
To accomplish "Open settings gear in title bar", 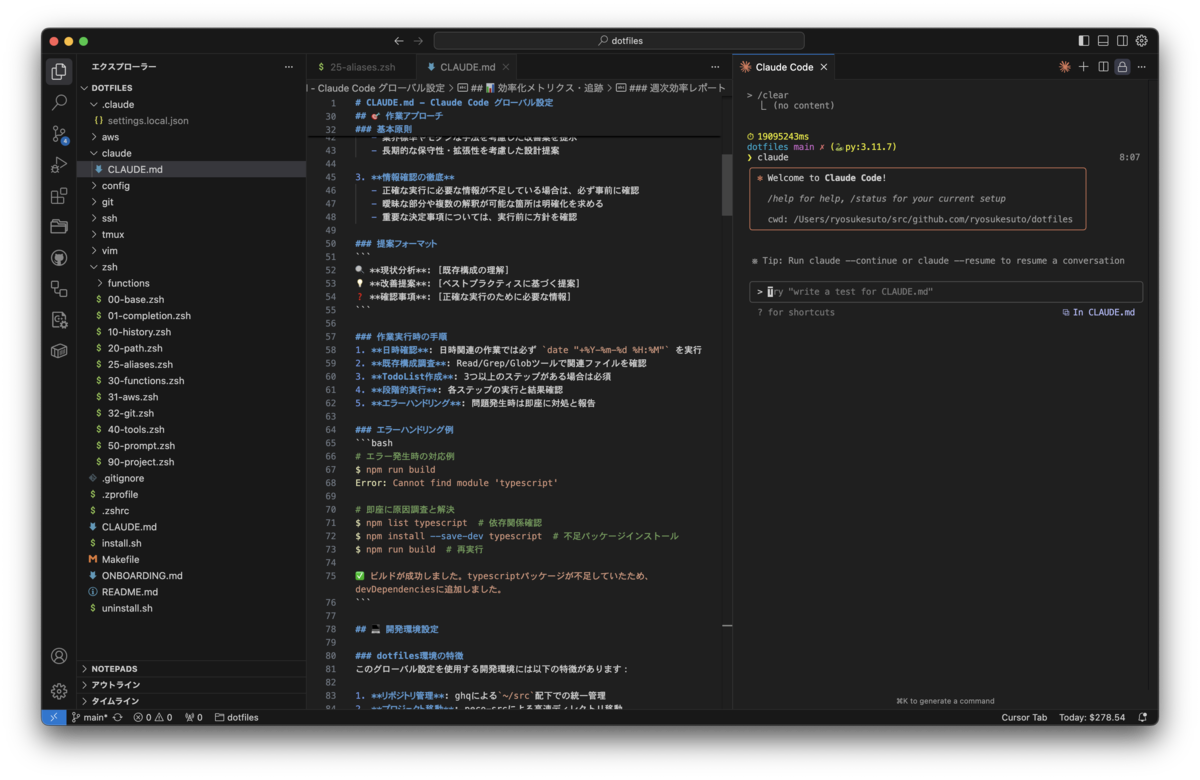I will coord(1141,41).
